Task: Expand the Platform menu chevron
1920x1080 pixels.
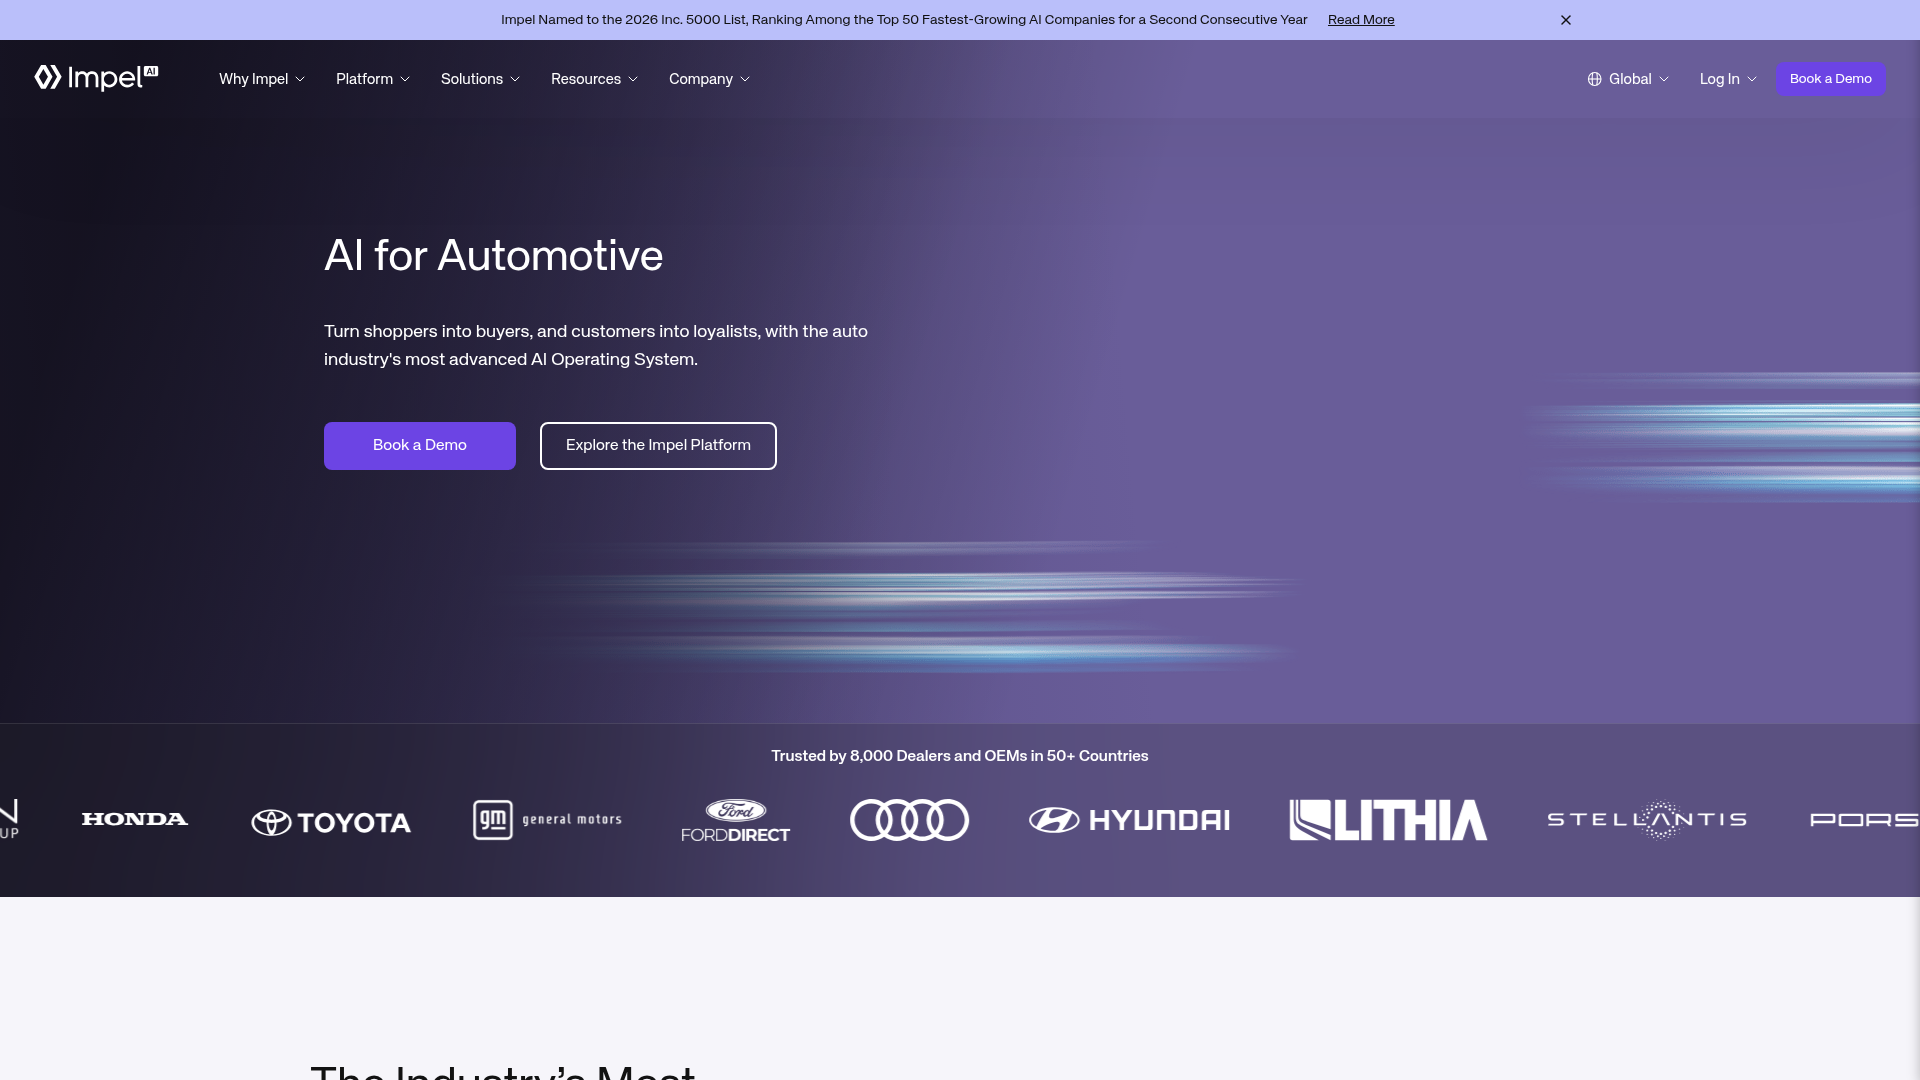Action: click(x=405, y=80)
